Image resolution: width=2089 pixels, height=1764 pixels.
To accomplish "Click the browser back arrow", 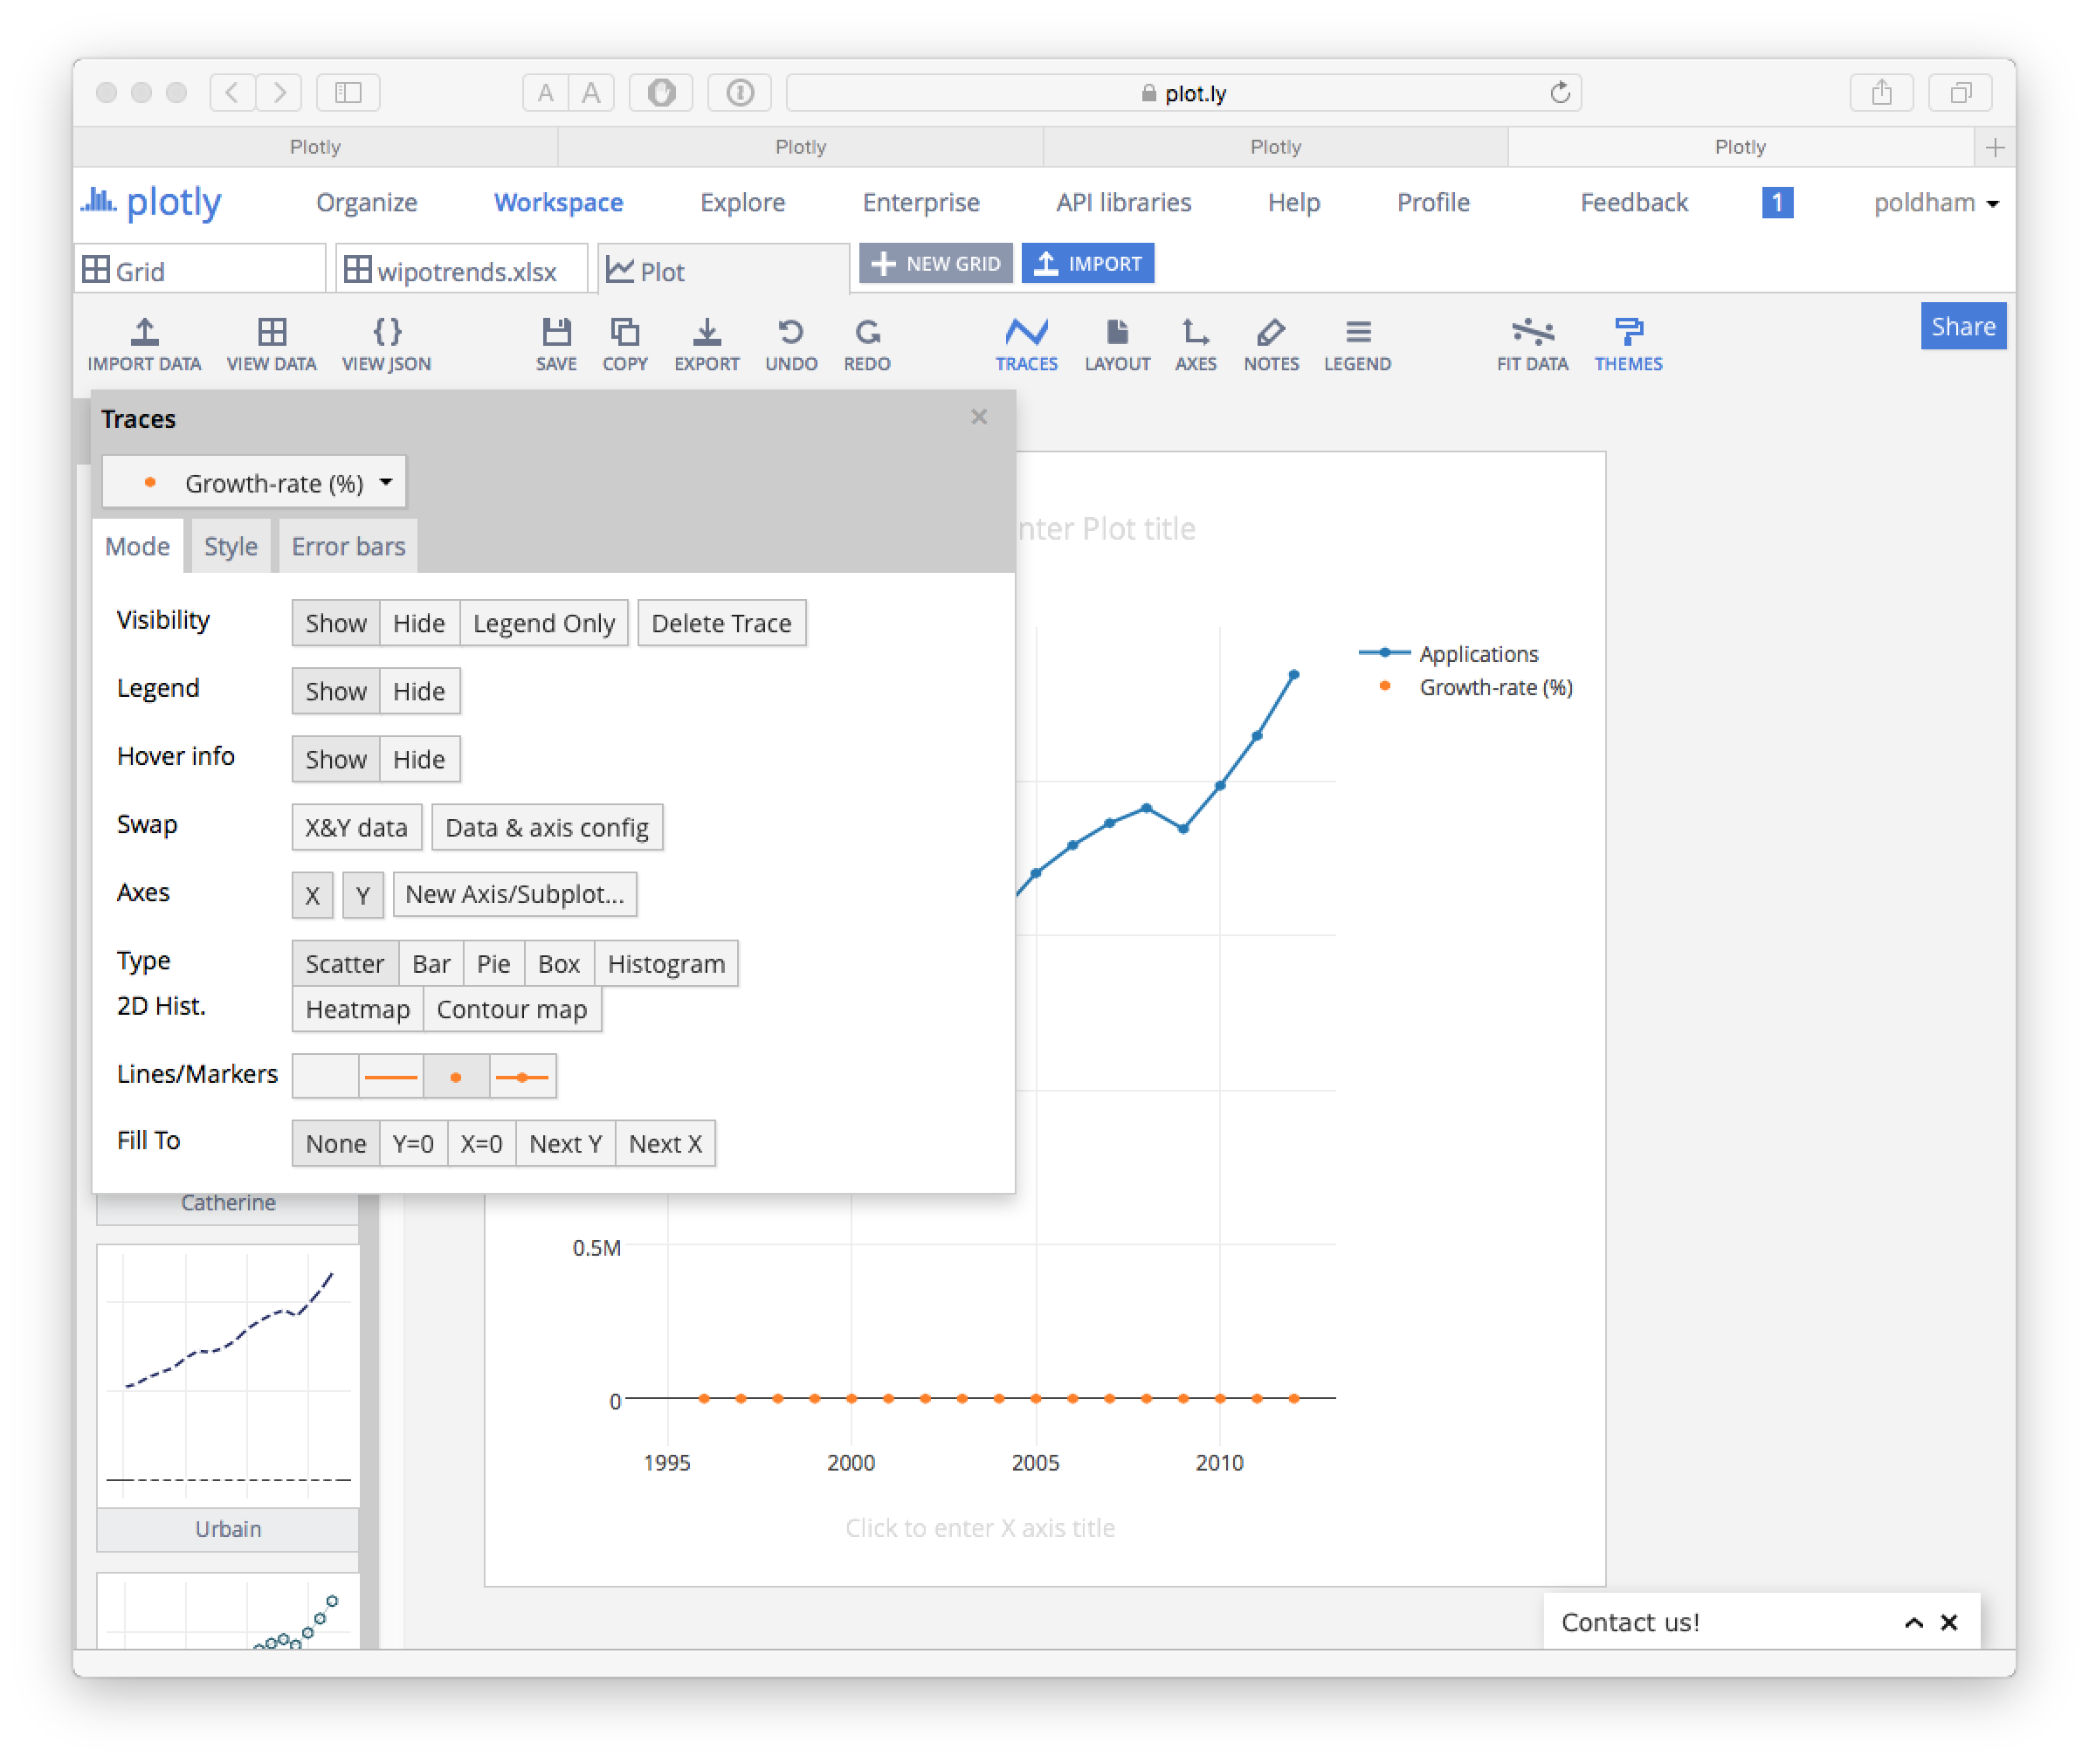I will point(232,93).
